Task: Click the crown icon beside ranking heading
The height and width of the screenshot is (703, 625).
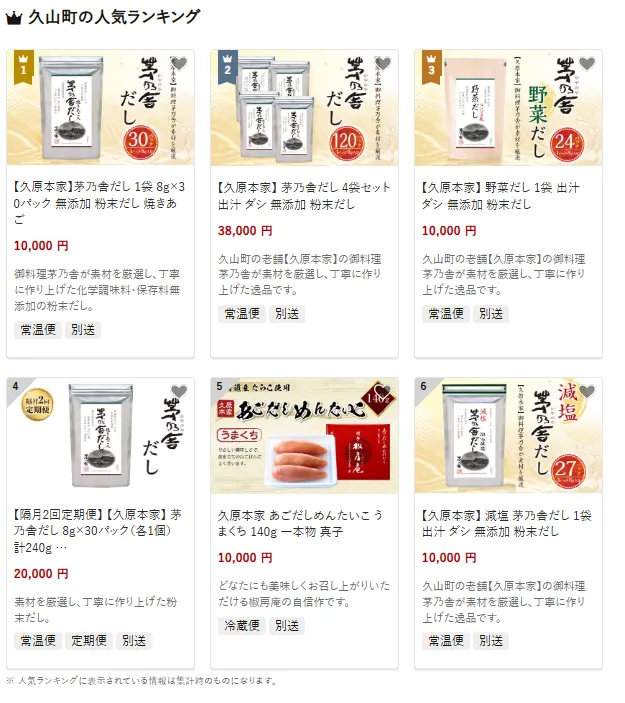Action: pyautogui.click(x=14, y=19)
